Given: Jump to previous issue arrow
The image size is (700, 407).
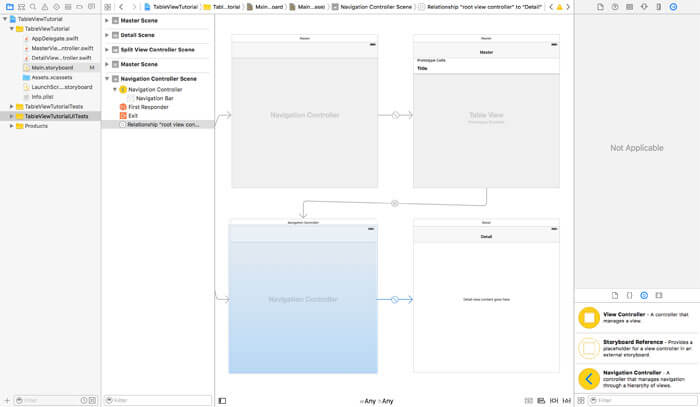Looking at the screenshot, I should pyautogui.click(x=551, y=7).
